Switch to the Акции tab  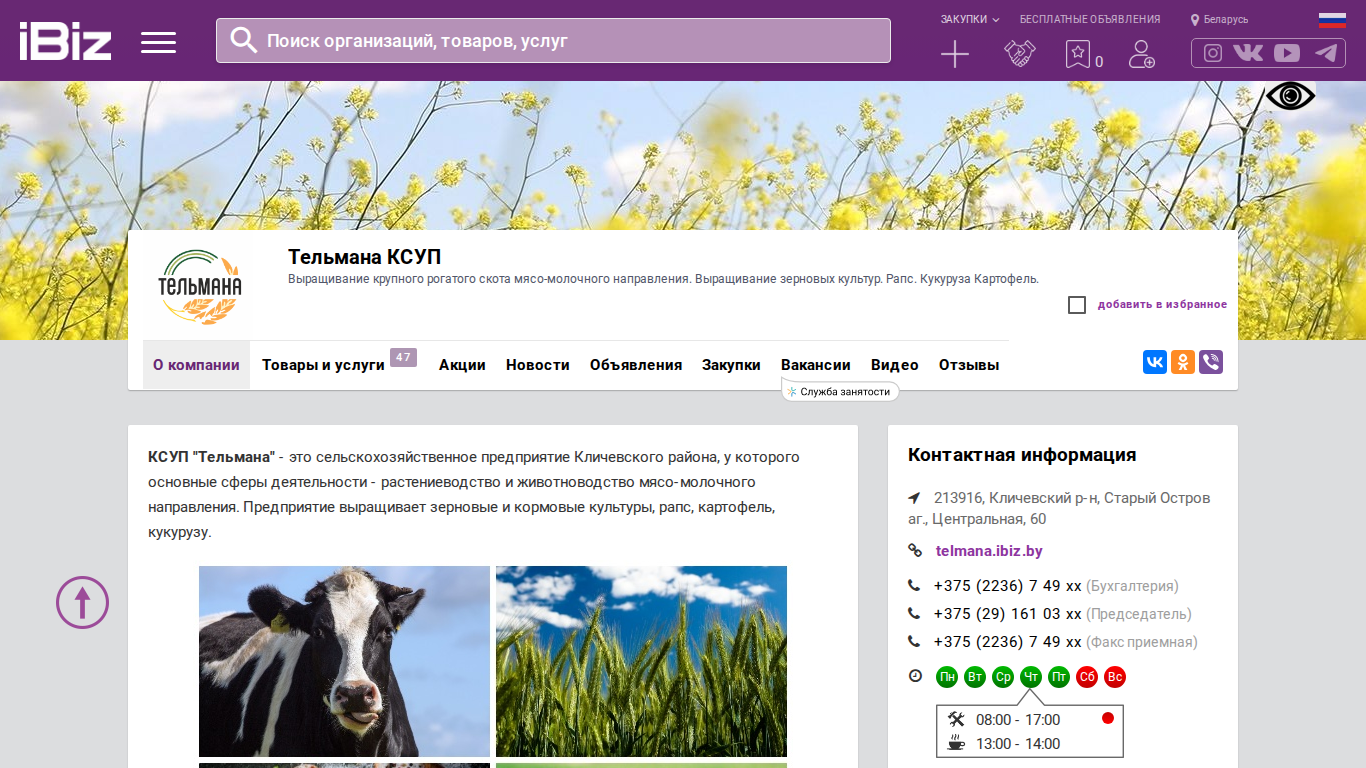pyautogui.click(x=462, y=365)
